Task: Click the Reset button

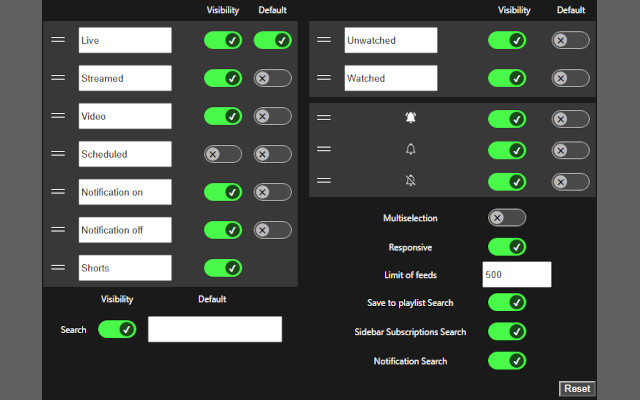Action: pos(577,388)
